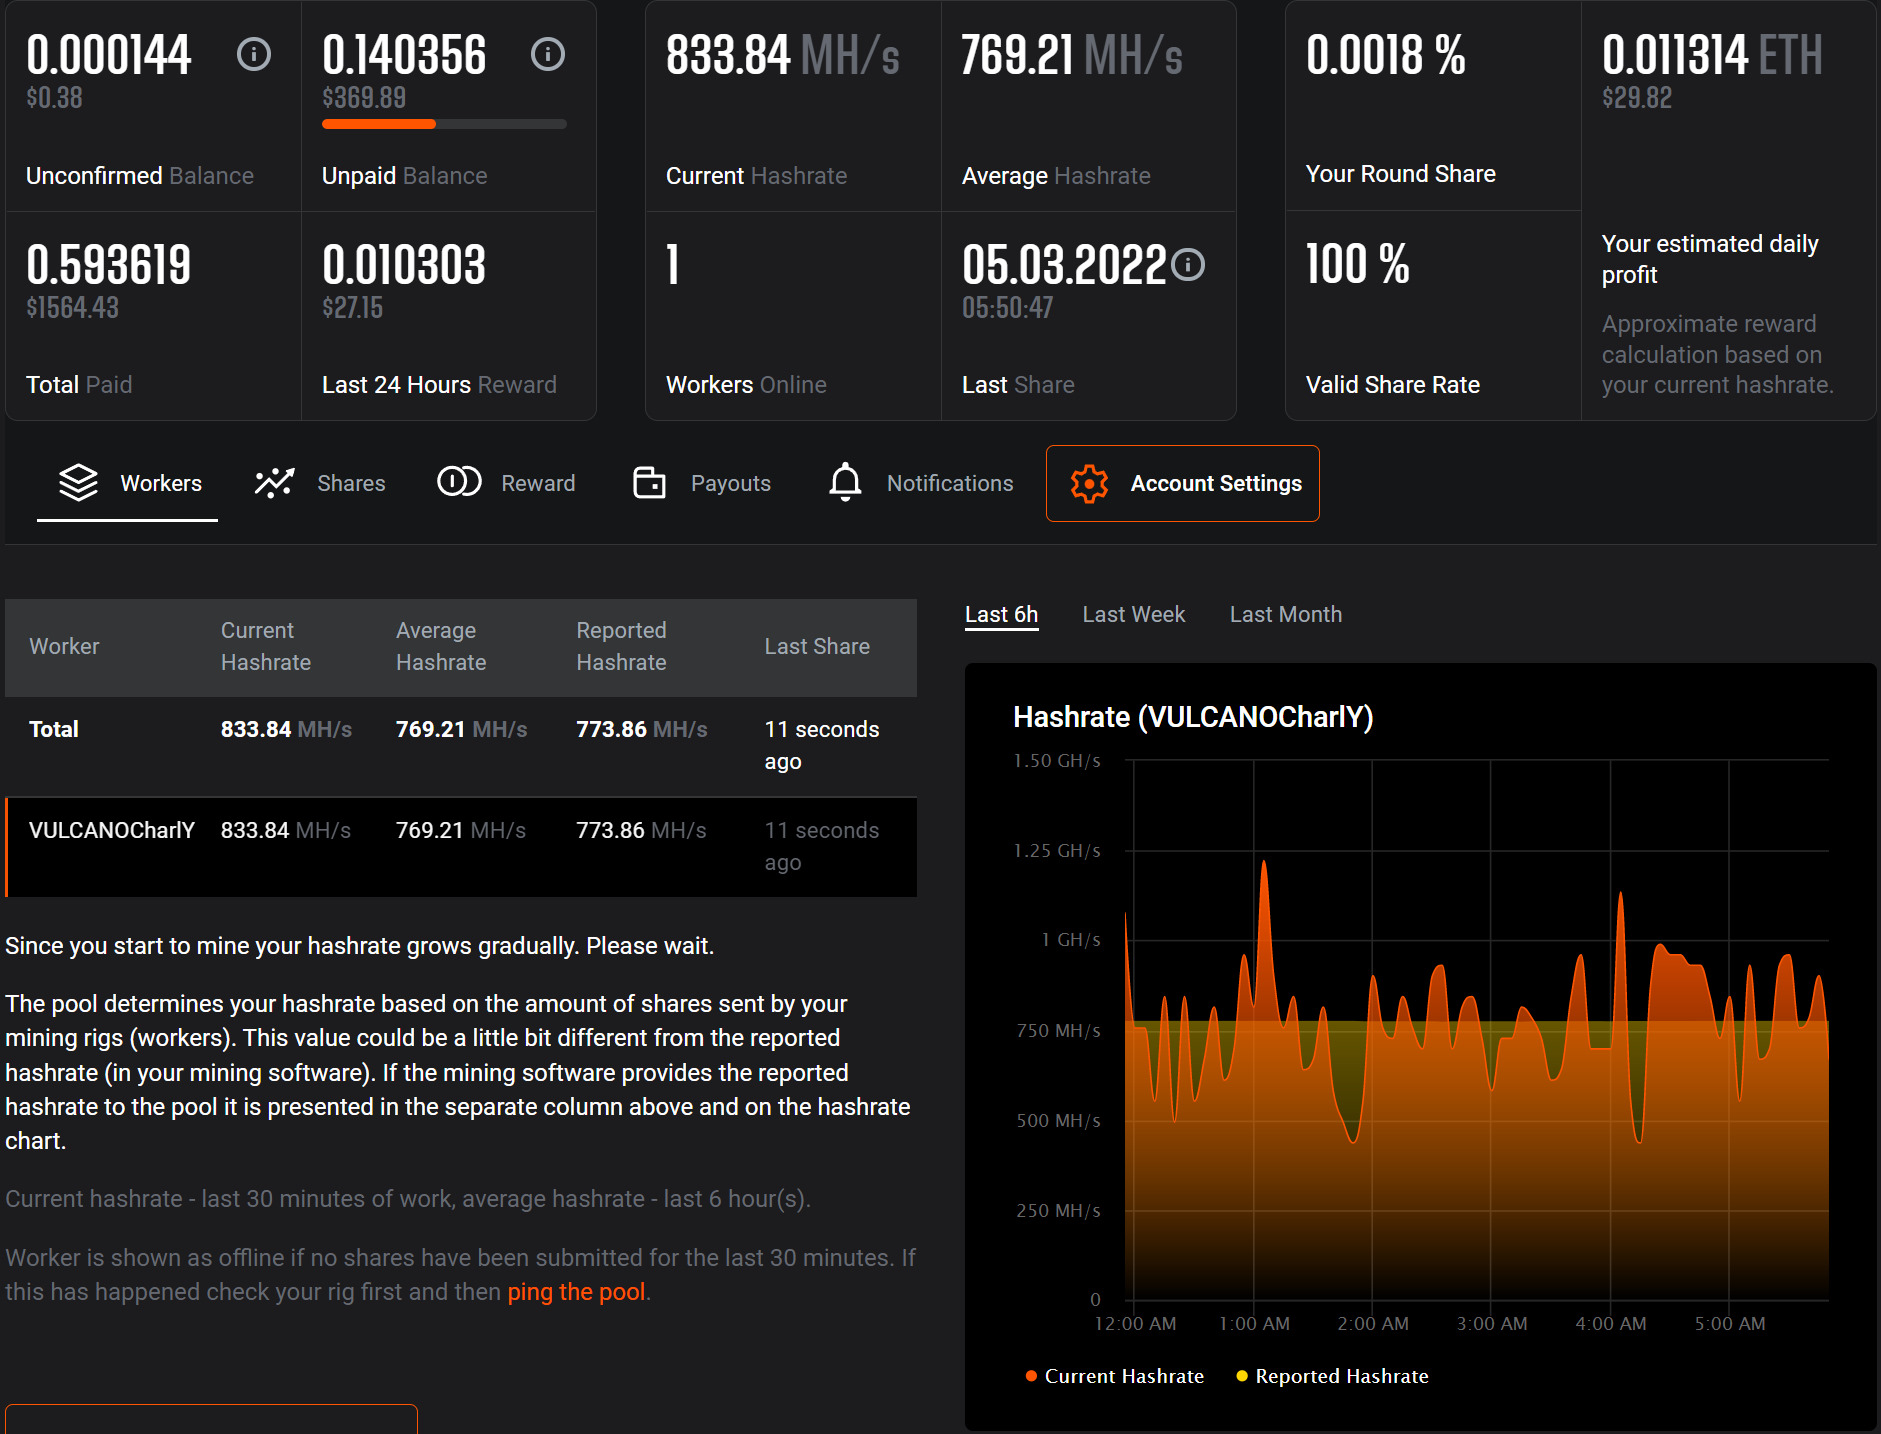This screenshot has width=1881, height=1434.
Task: Sort by the Worker column header
Action: click(64, 647)
